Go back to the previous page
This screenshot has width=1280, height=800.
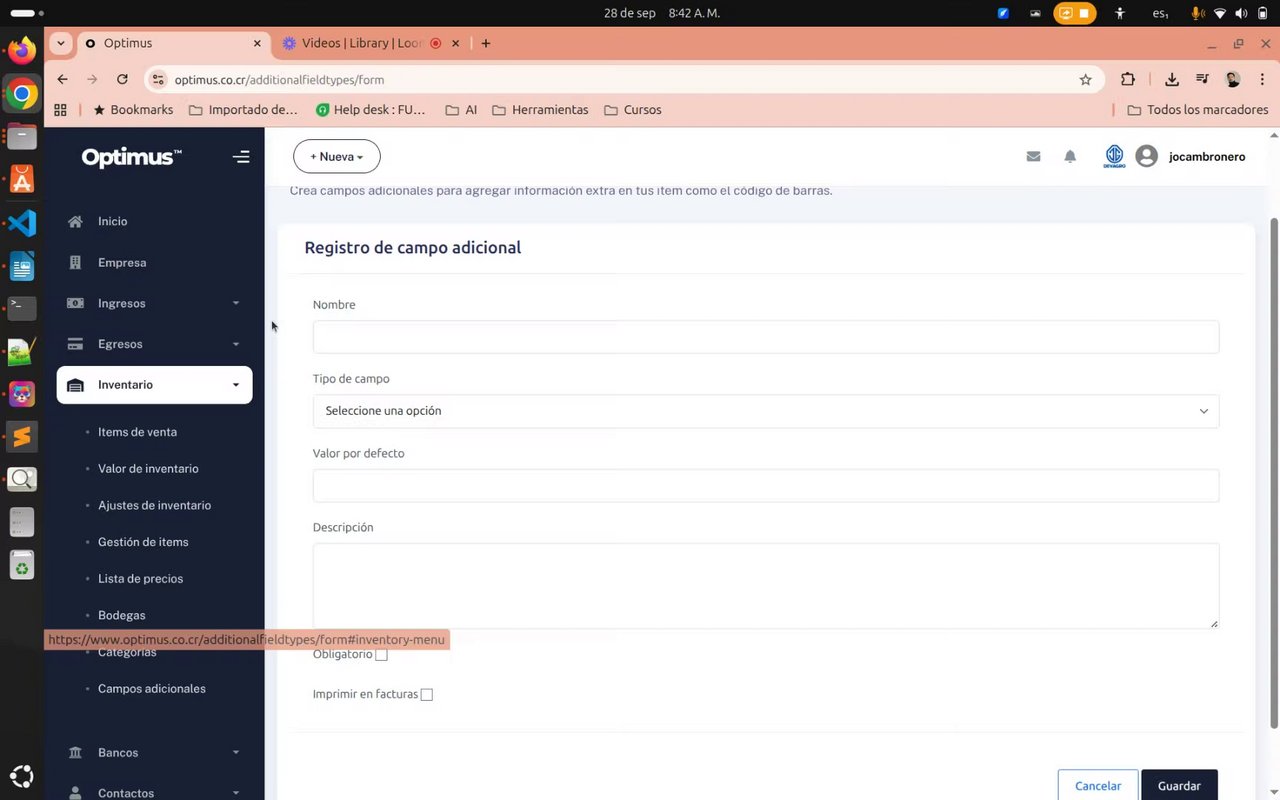tap(63, 80)
